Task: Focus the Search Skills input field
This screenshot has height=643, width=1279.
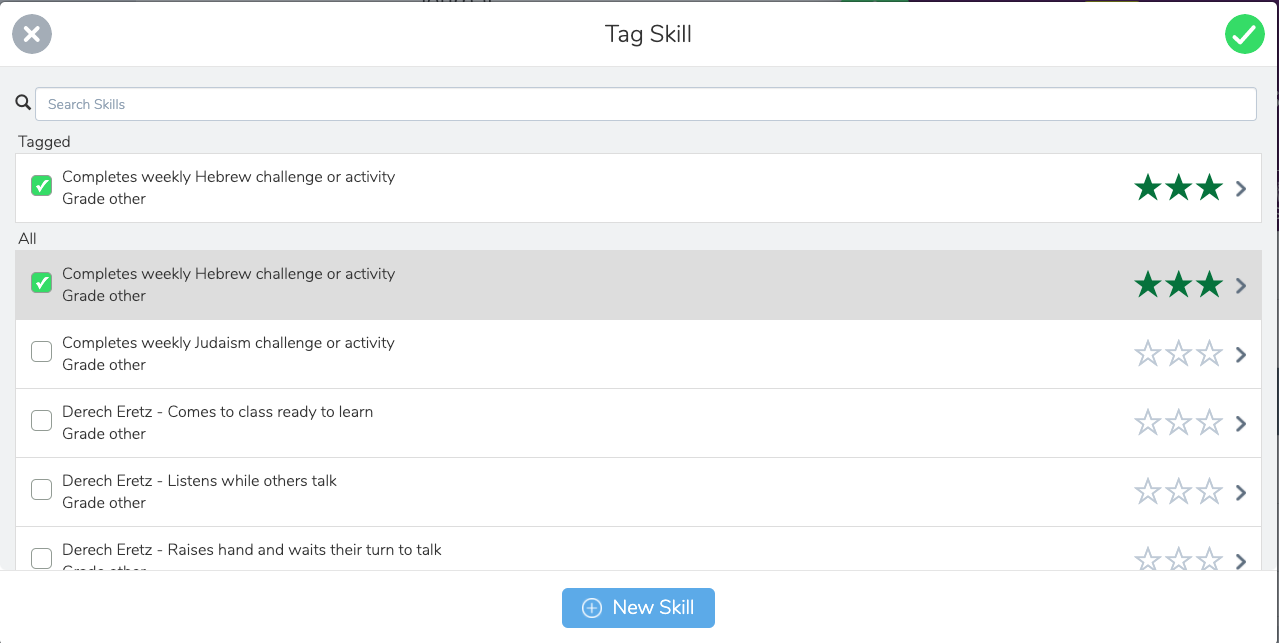Action: [645, 104]
